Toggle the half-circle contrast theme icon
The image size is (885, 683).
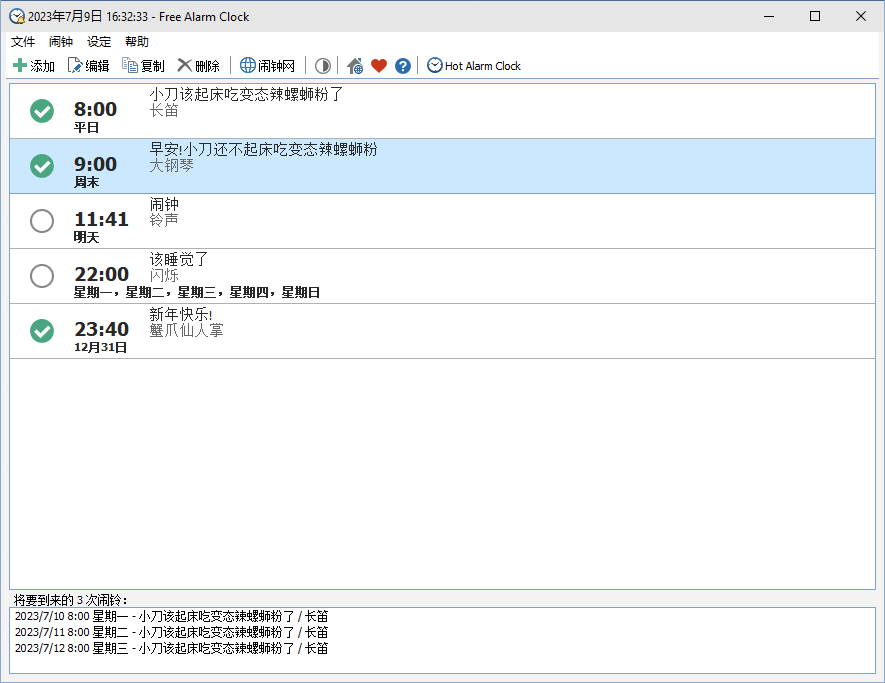pos(323,66)
